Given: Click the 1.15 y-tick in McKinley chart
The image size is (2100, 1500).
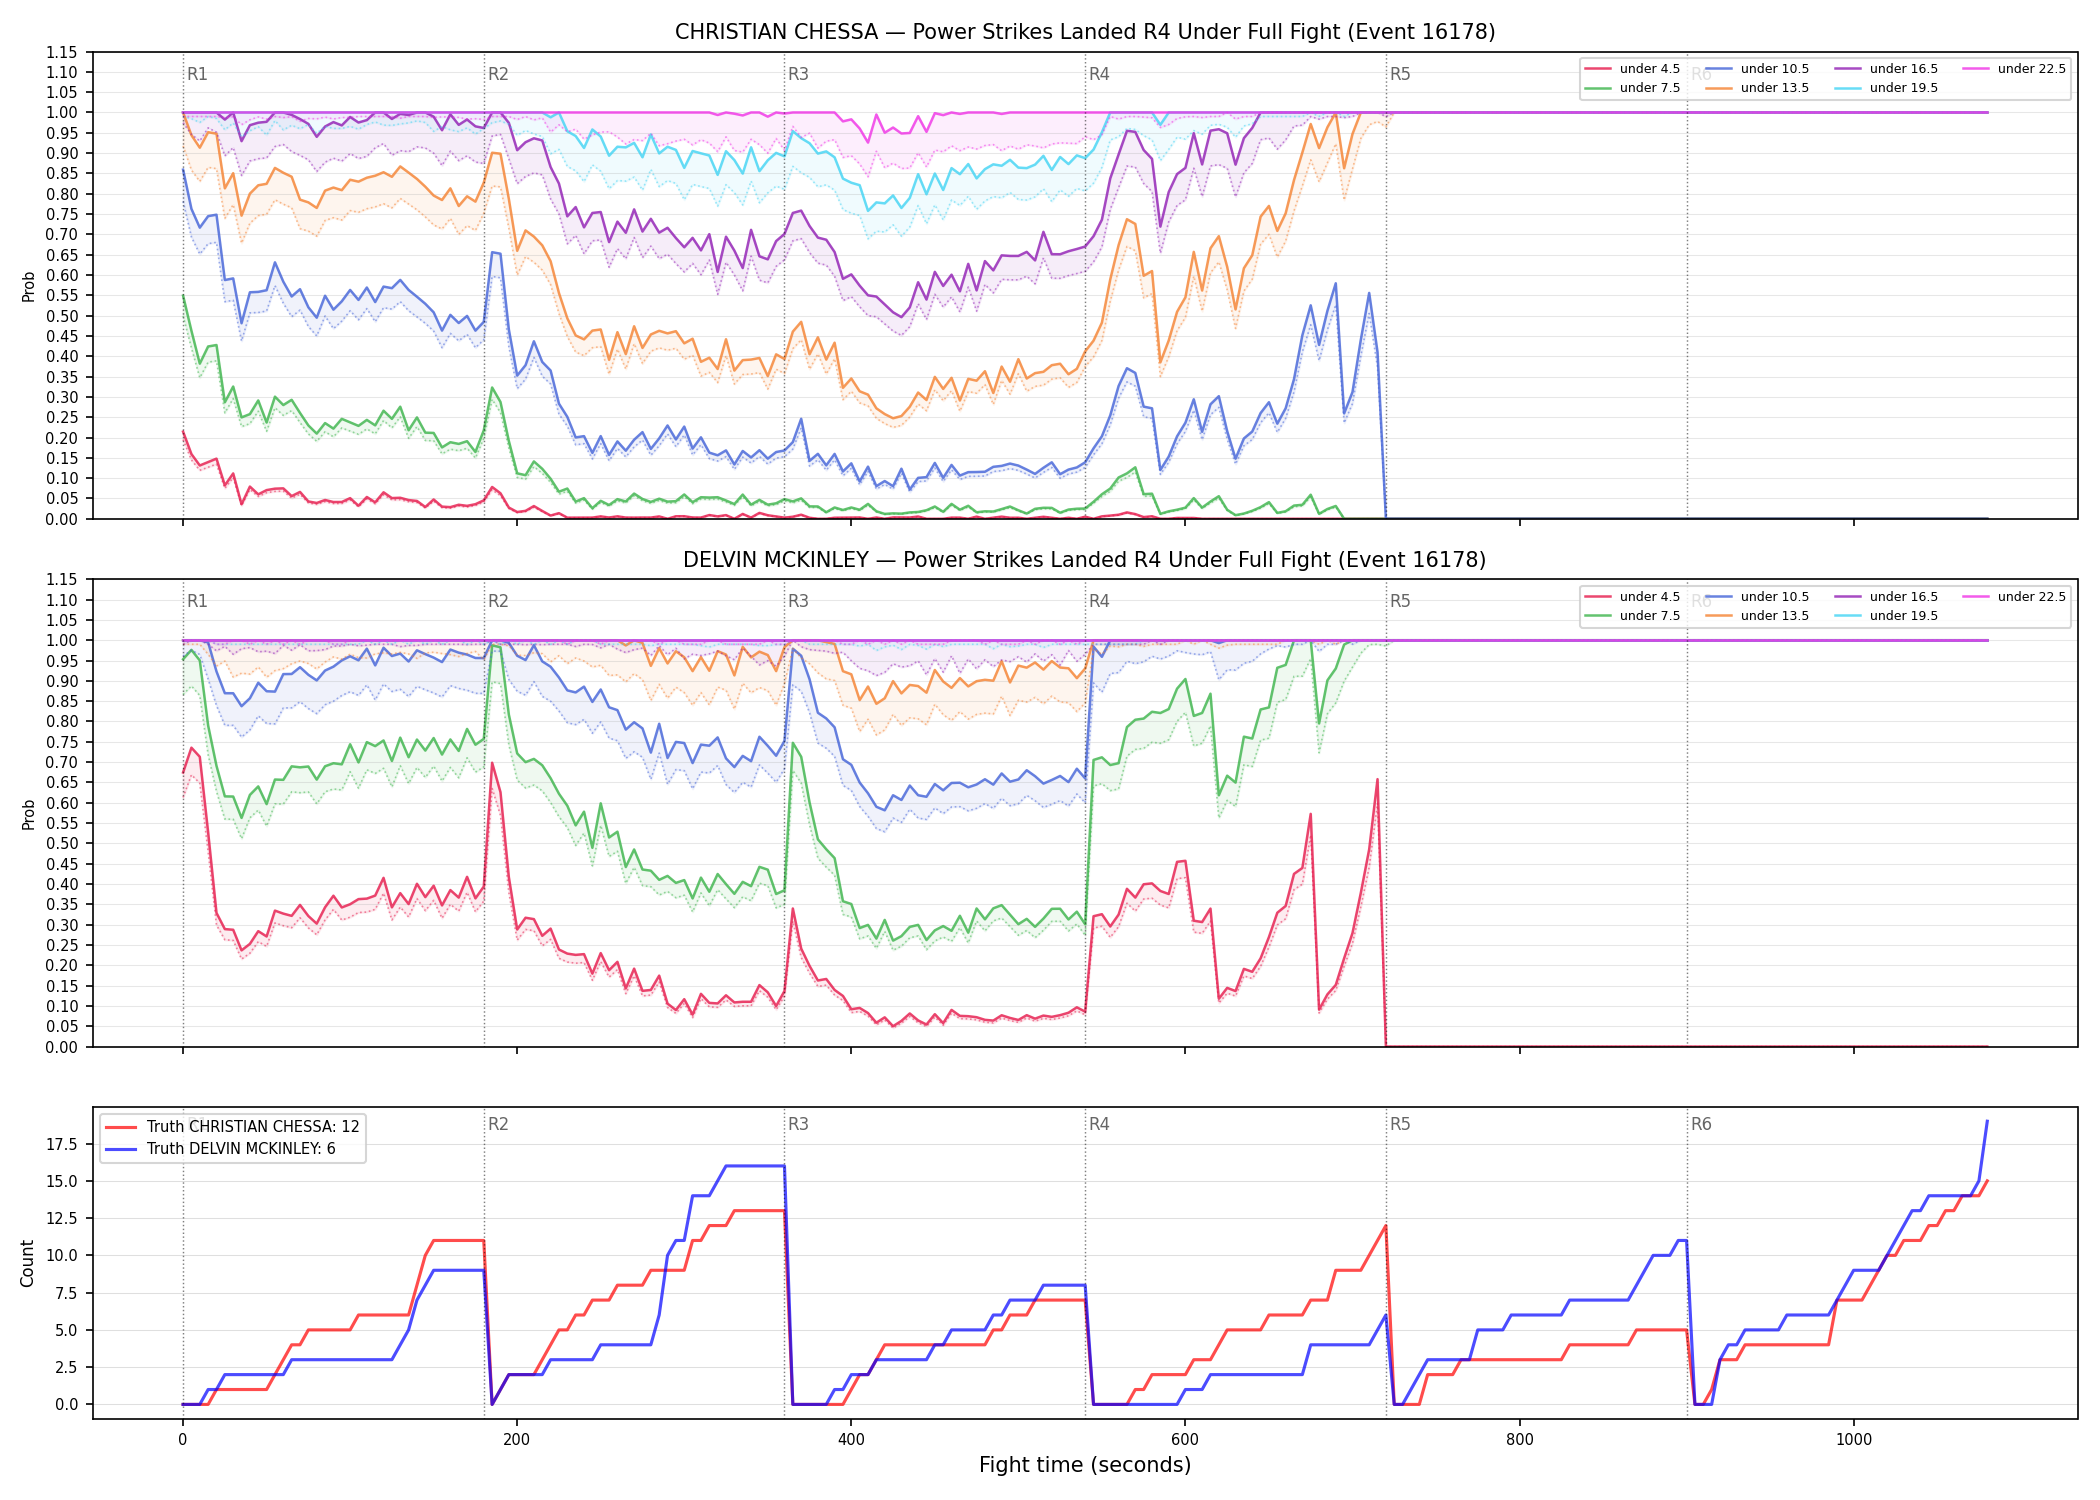Looking at the screenshot, I should [62, 580].
